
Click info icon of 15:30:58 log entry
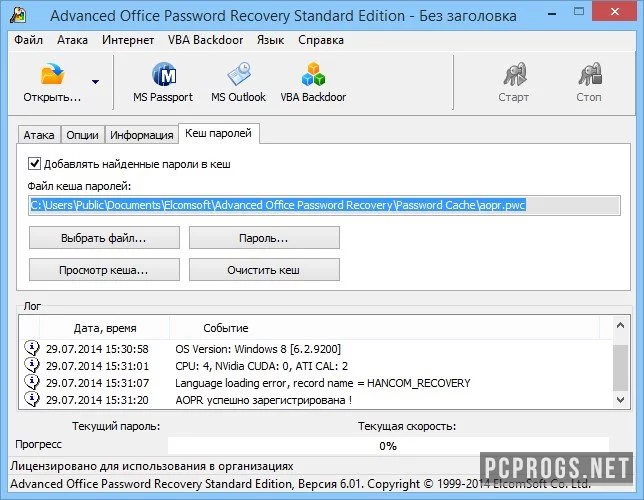tap(32, 348)
